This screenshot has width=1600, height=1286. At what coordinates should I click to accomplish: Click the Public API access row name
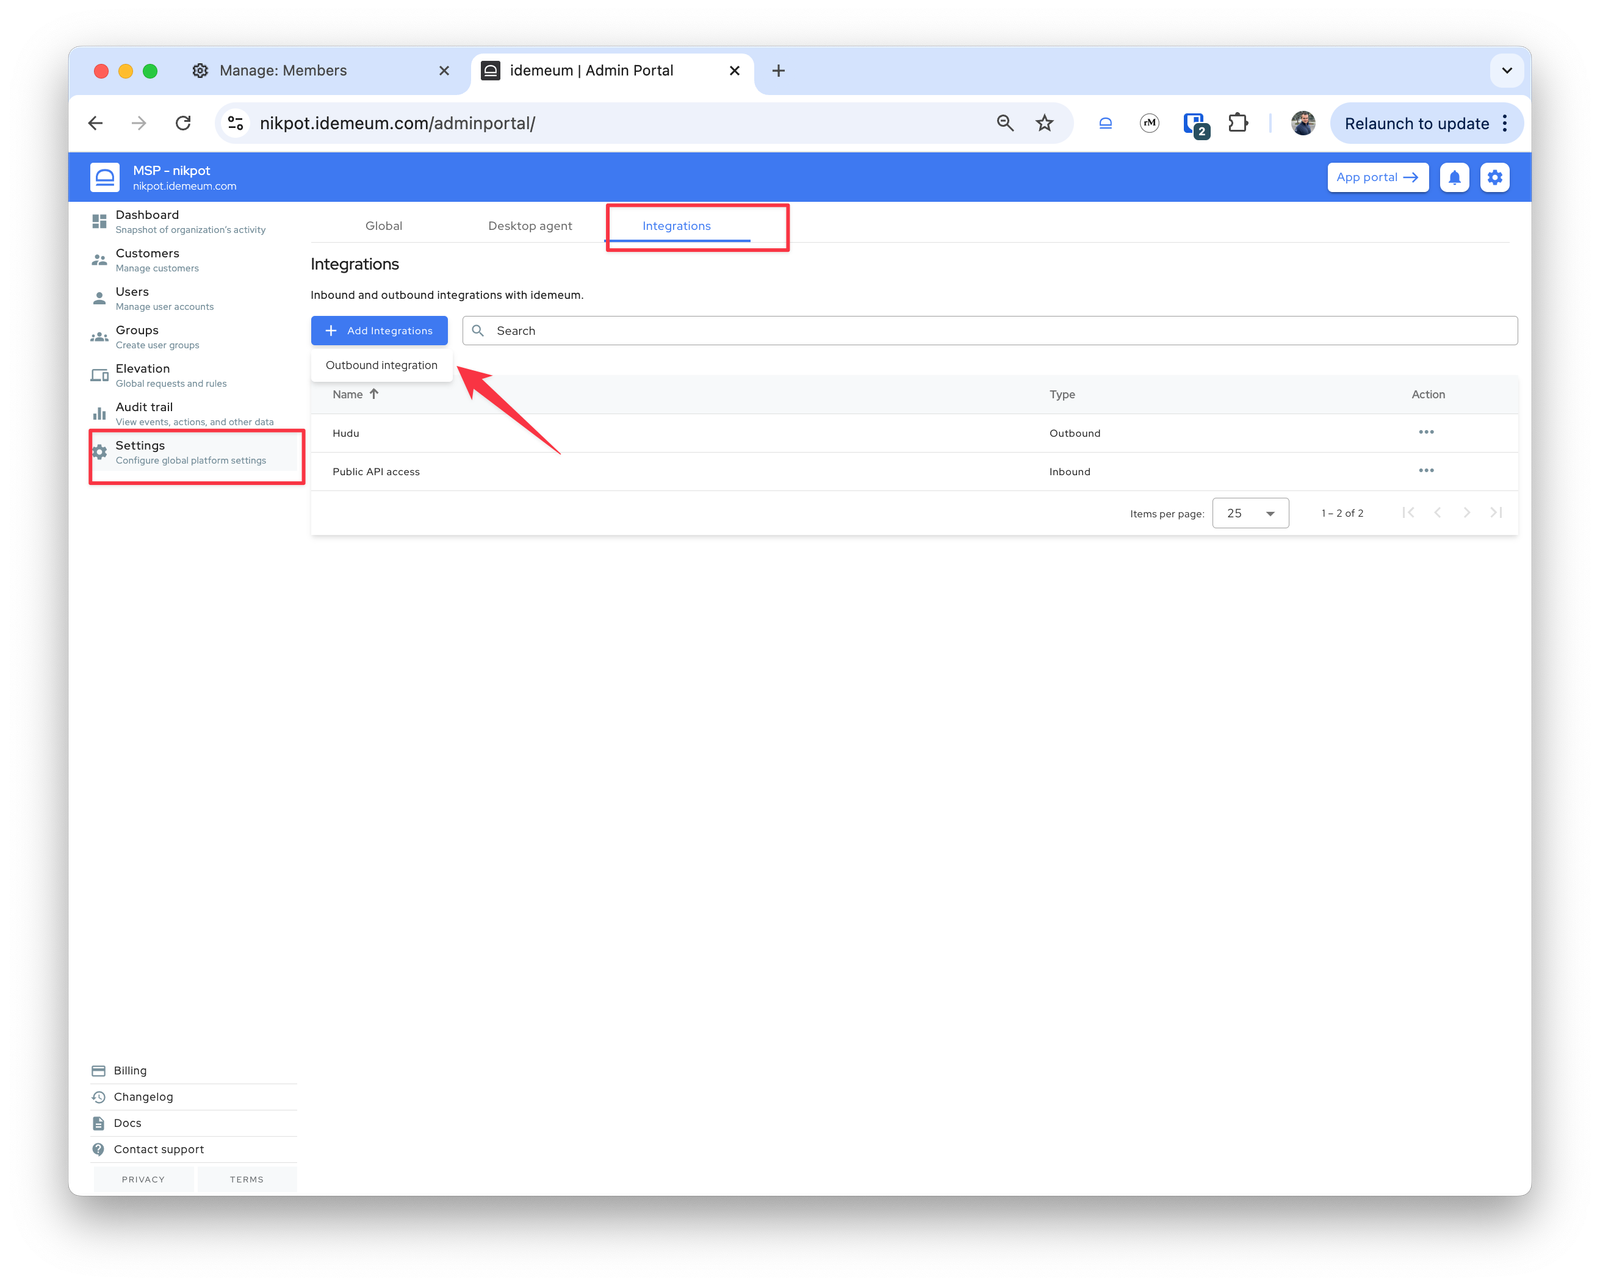pyautogui.click(x=376, y=472)
